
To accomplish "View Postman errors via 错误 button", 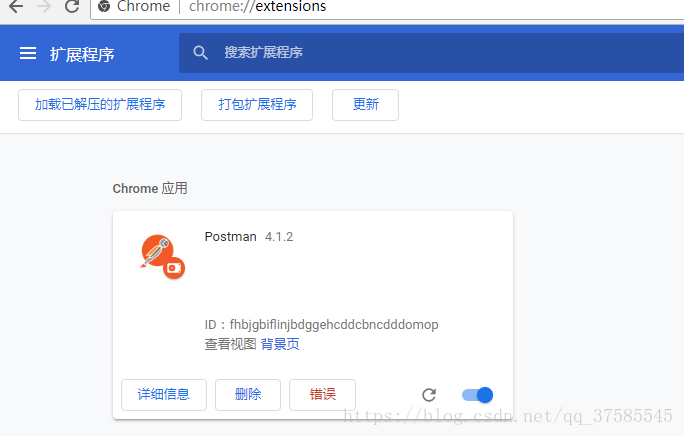I will pyautogui.click(x=322, y=395).
